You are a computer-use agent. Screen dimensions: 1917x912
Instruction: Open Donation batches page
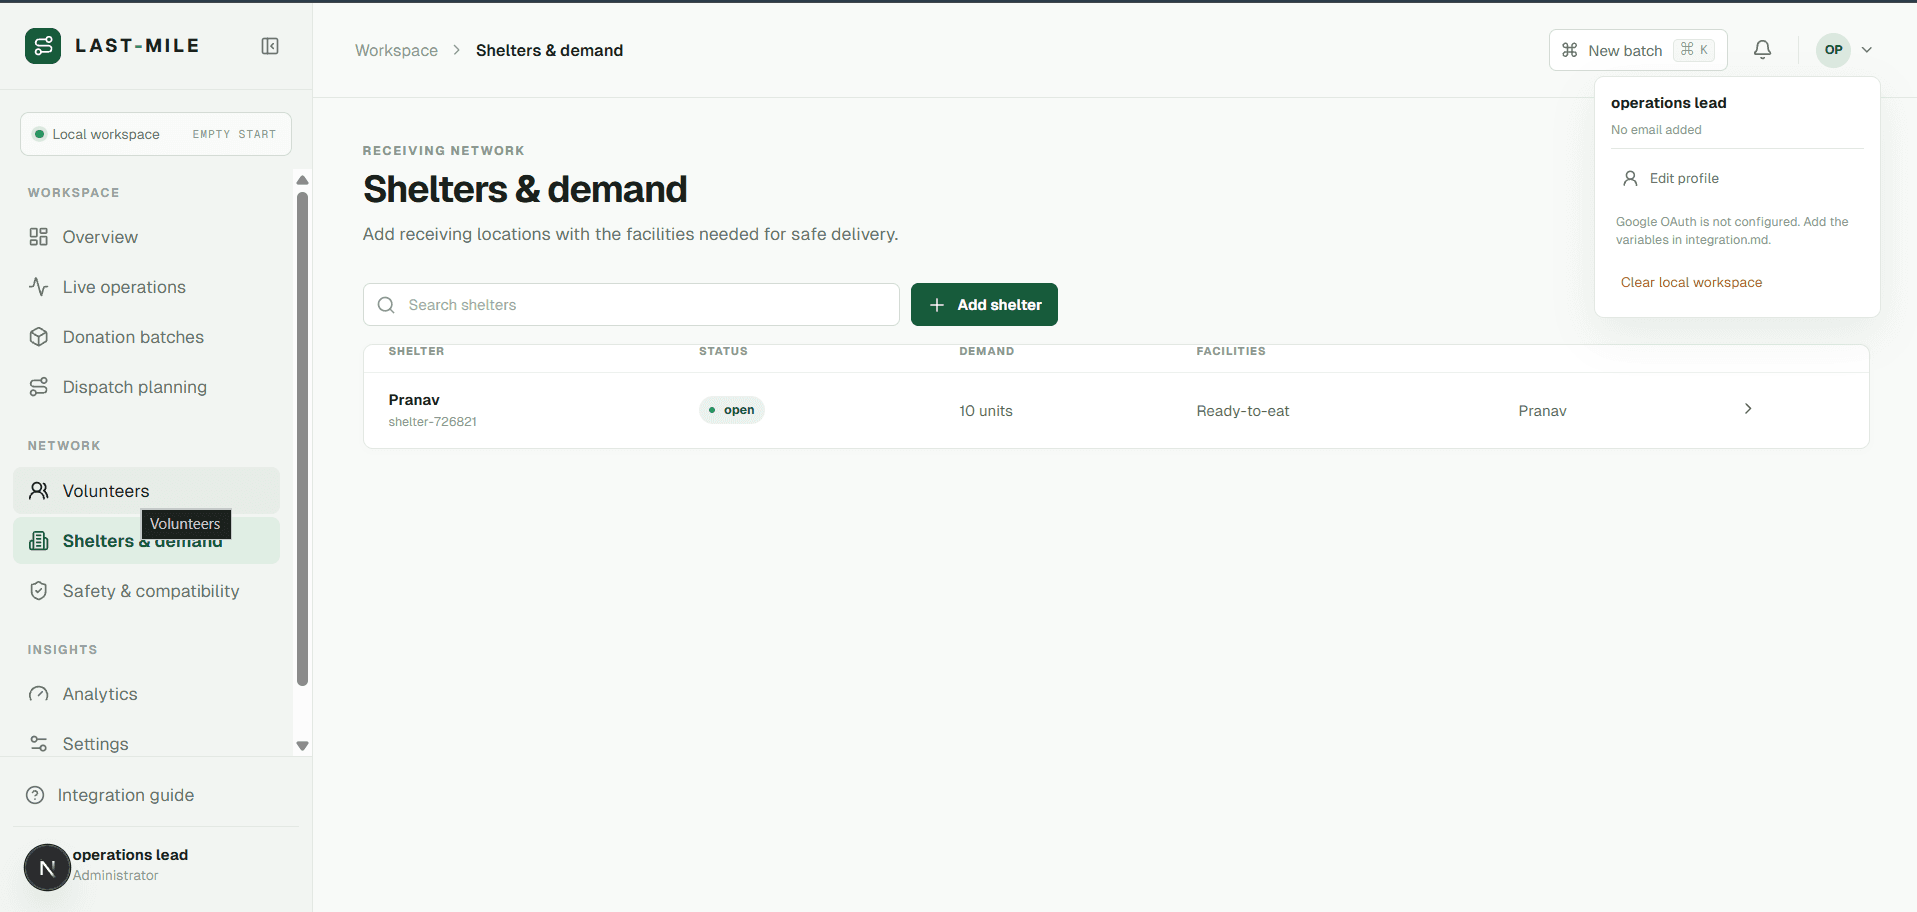(x=146, y=337)
